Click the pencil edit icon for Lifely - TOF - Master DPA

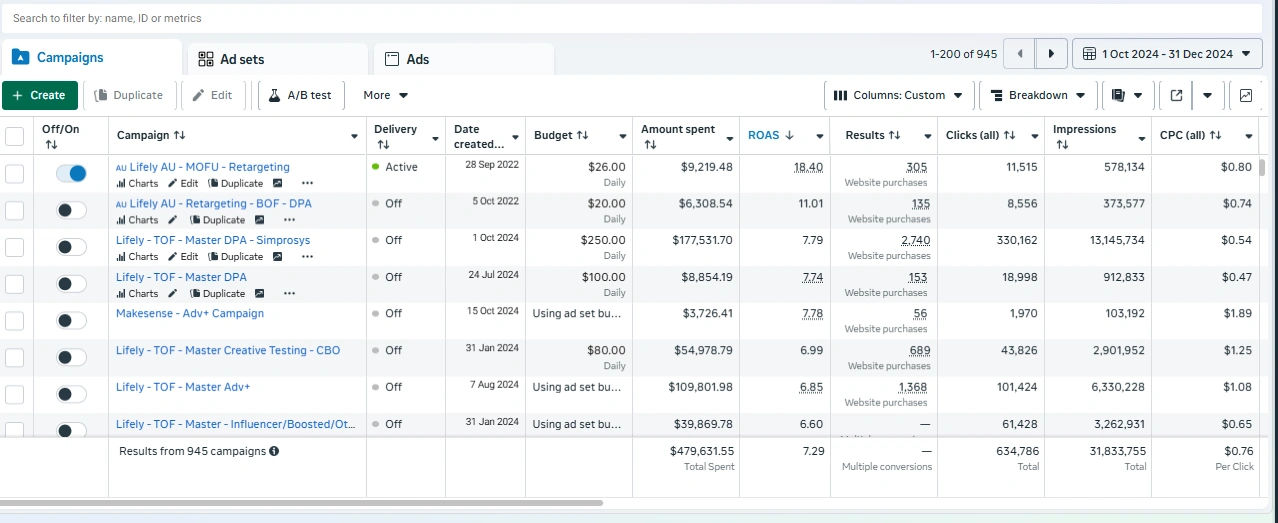point(172,294)
